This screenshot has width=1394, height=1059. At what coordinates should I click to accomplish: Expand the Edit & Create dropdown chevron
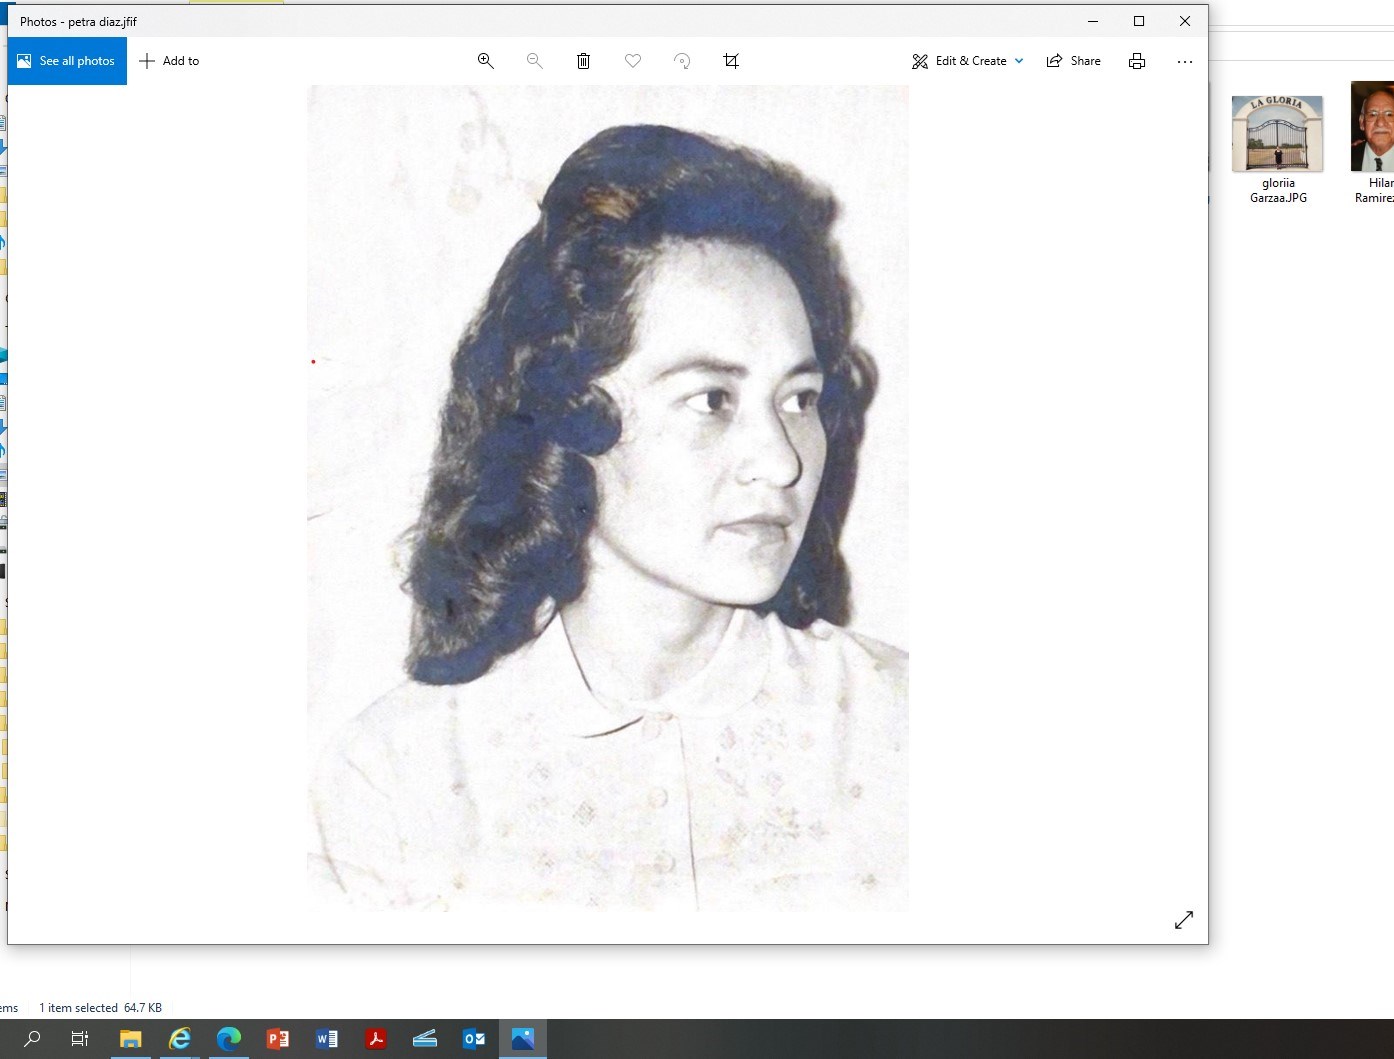[1019, 60]
